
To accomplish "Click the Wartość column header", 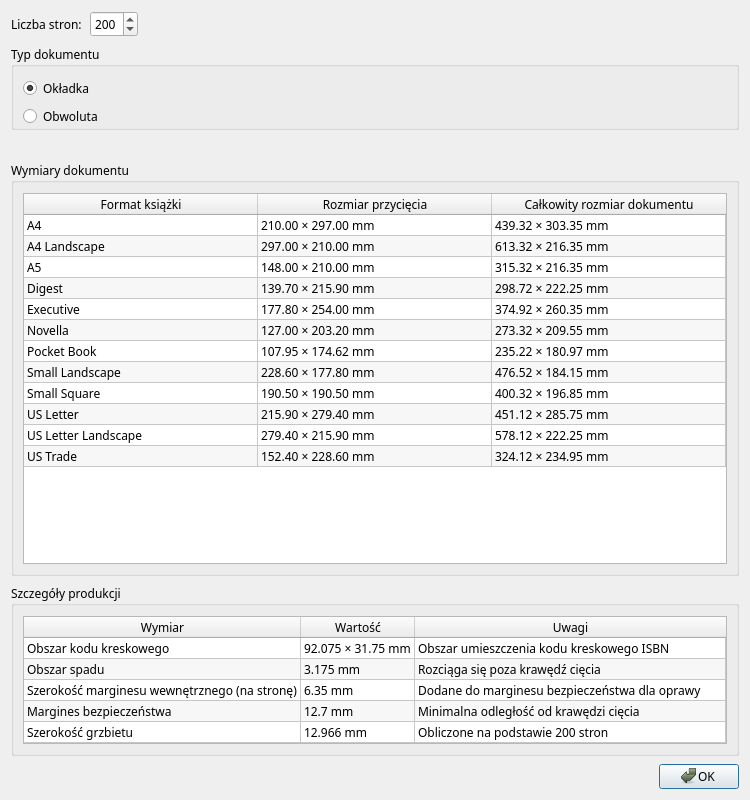I will [x=357, y=627].
